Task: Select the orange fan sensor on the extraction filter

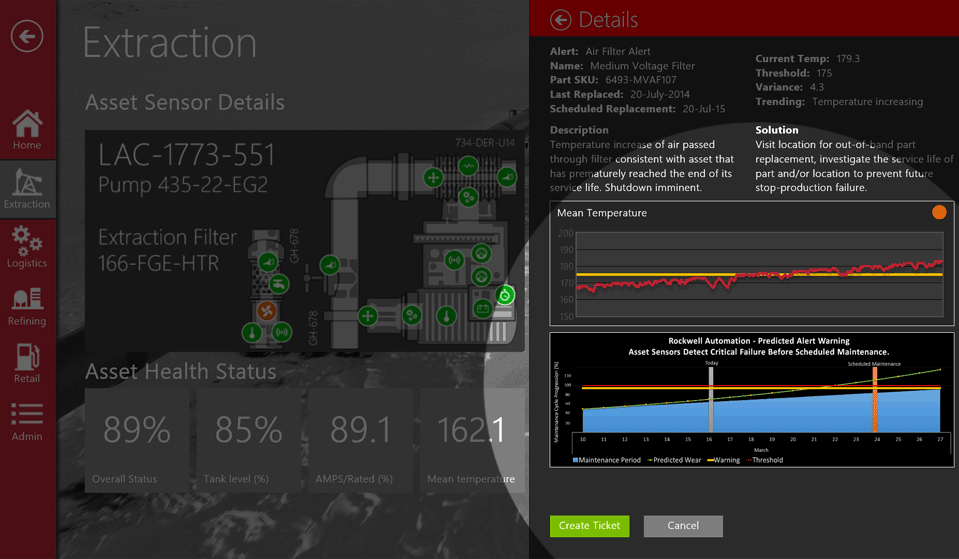Action: point(265,311)
